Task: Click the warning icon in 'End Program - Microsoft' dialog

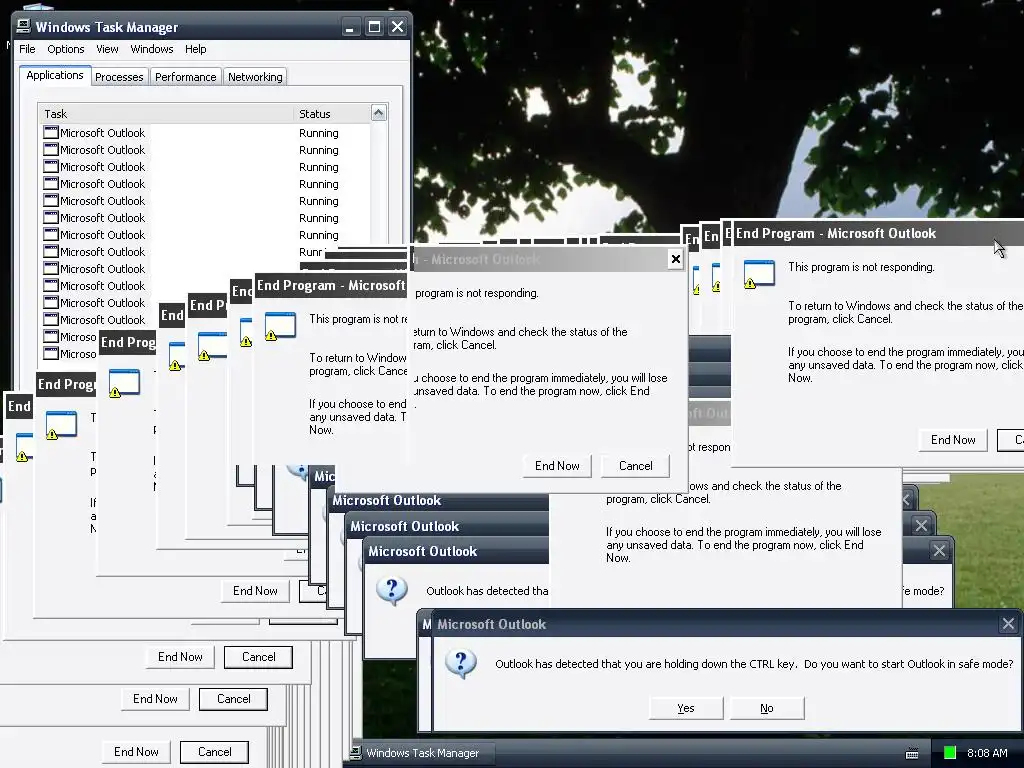Action: point(280,326)
